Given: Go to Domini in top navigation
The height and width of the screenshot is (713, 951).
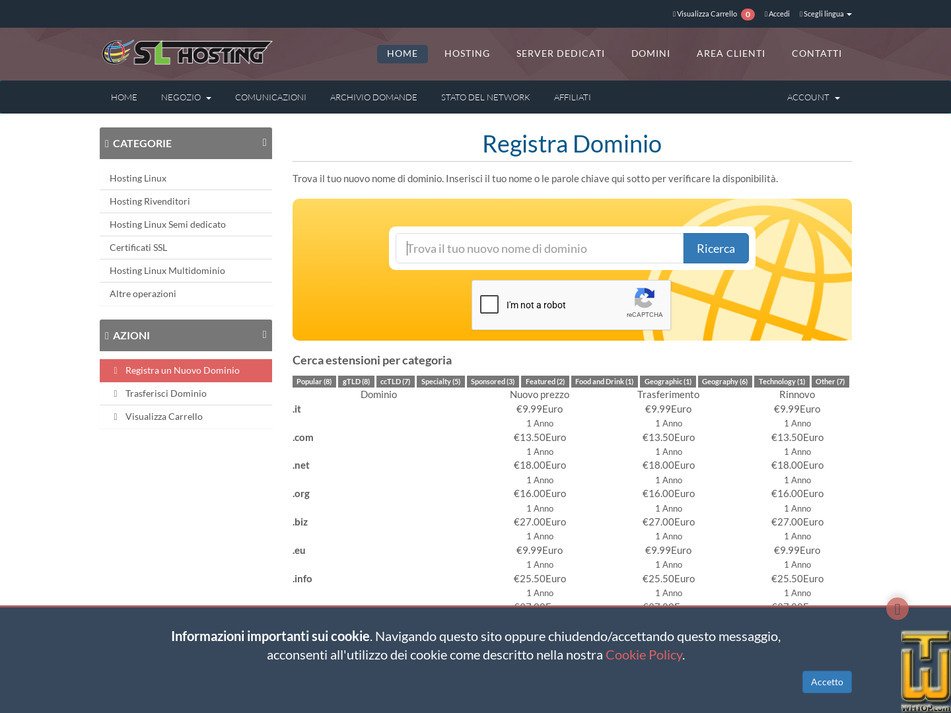Looking at the screenshot, I should point(650,53).
